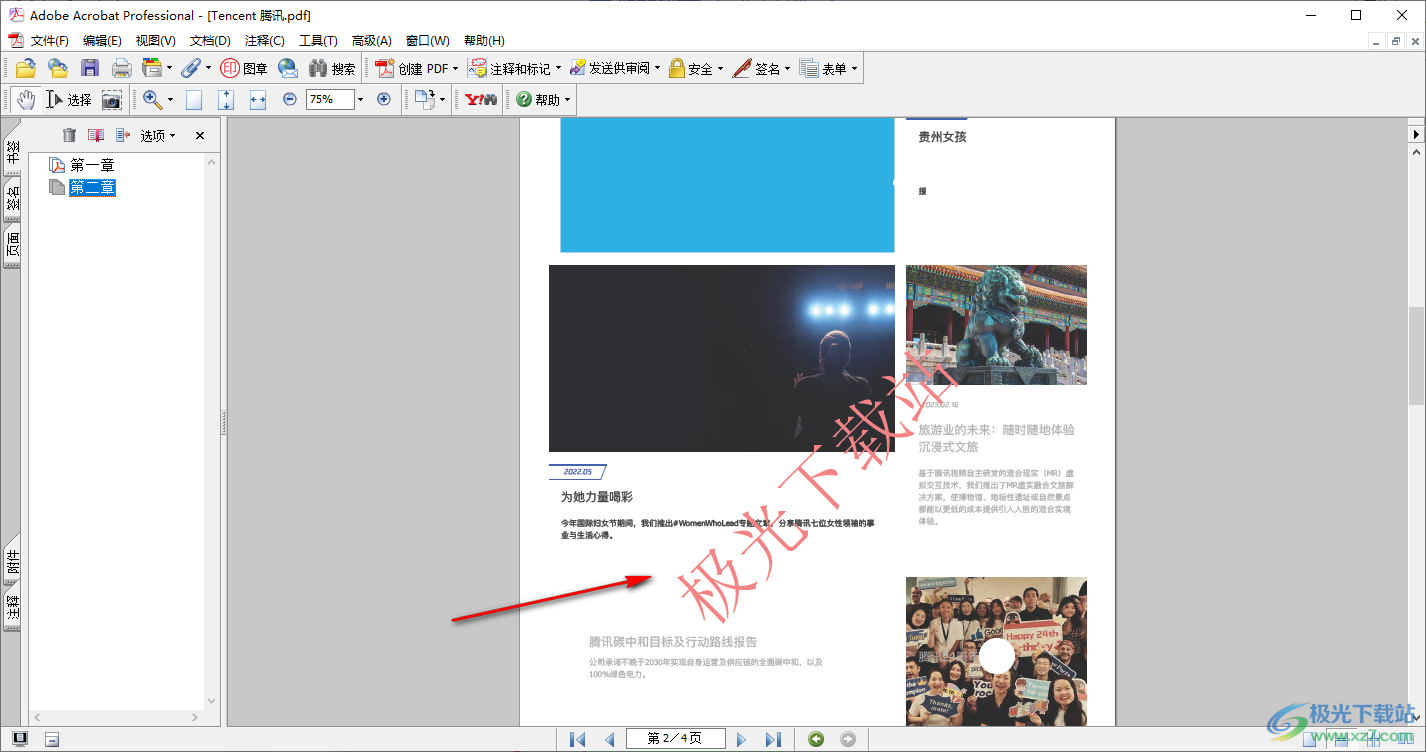The height and width of the screenshot is (752, 1426).
Task: Click the paperclip attach file icon
Action: pyautogui.click(x=190, y=68)
